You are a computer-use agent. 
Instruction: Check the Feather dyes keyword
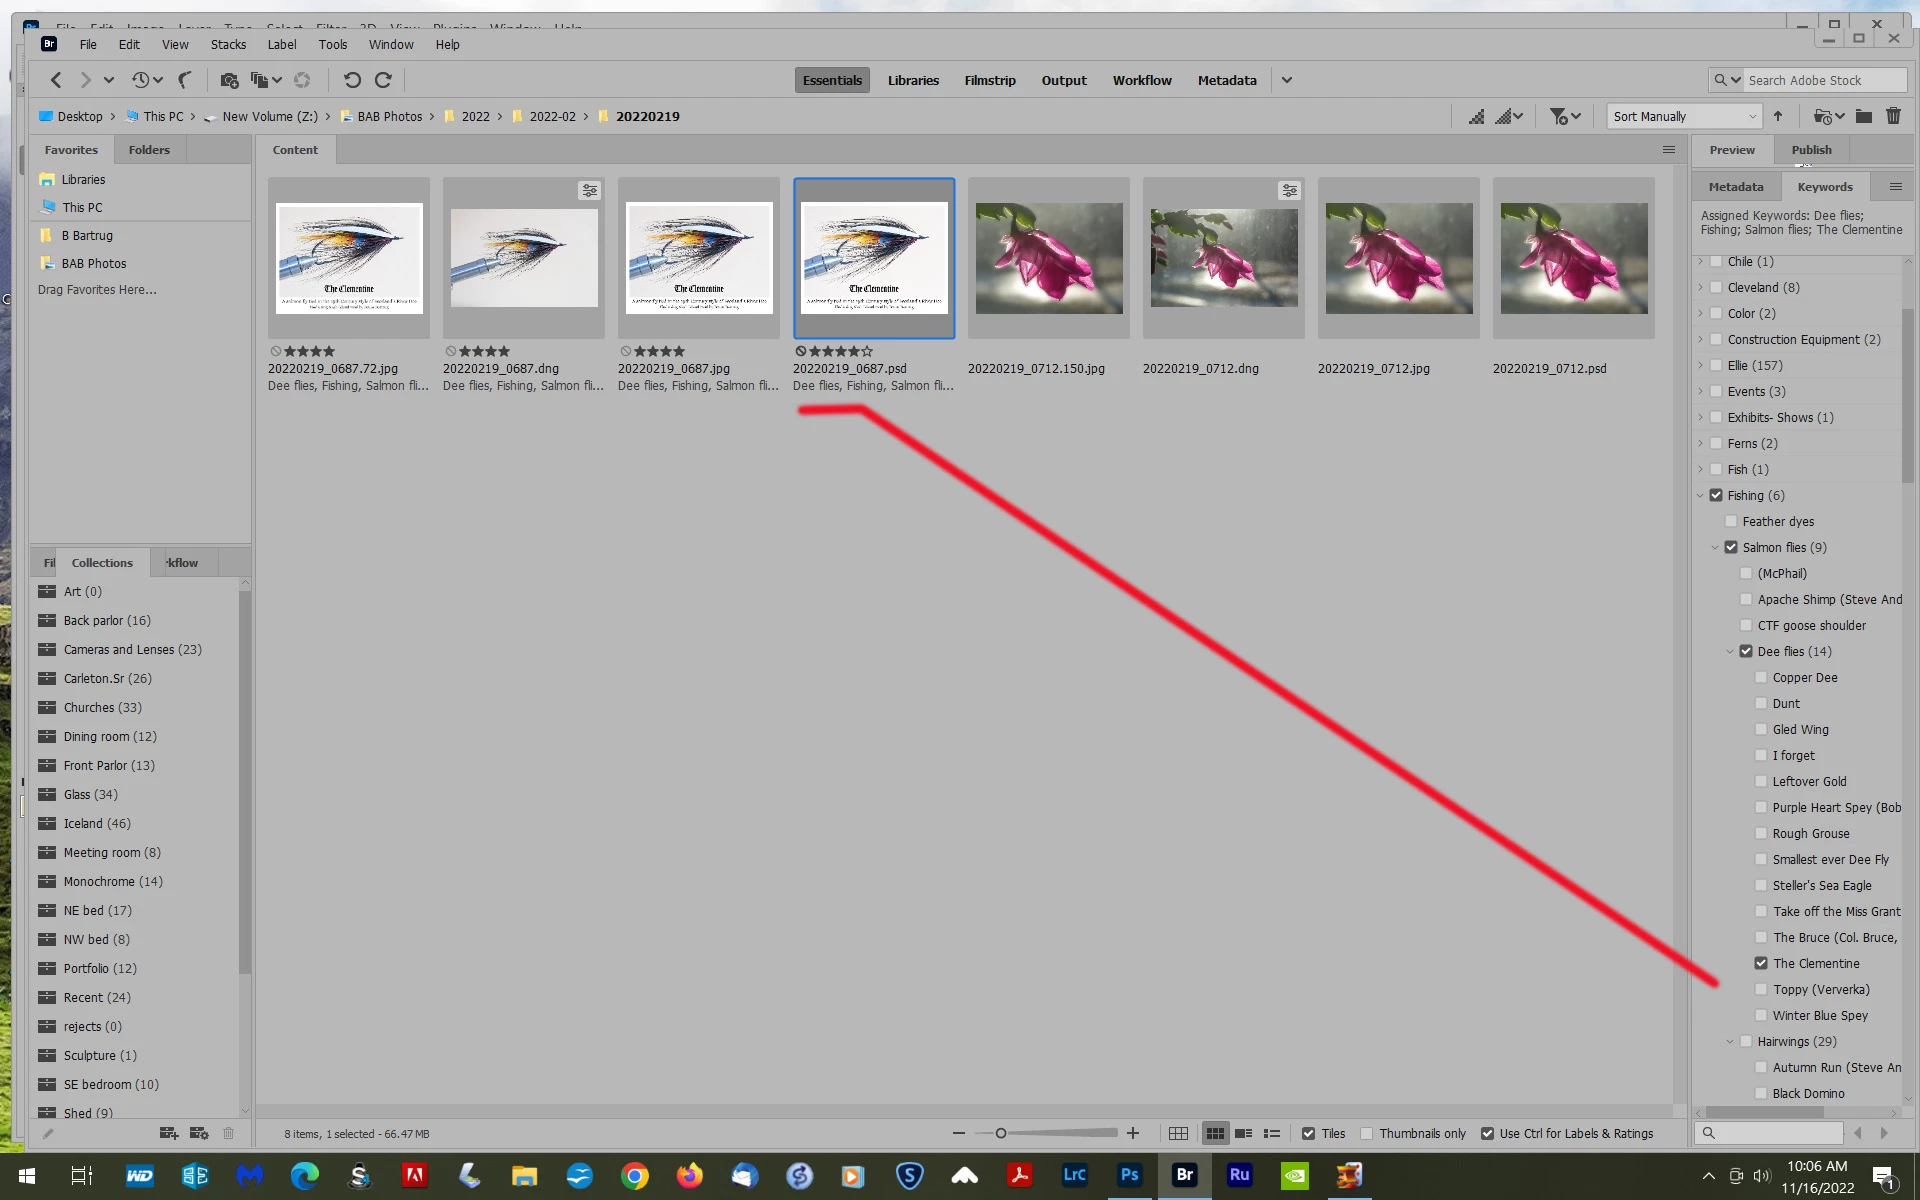tap(1731, 521)
